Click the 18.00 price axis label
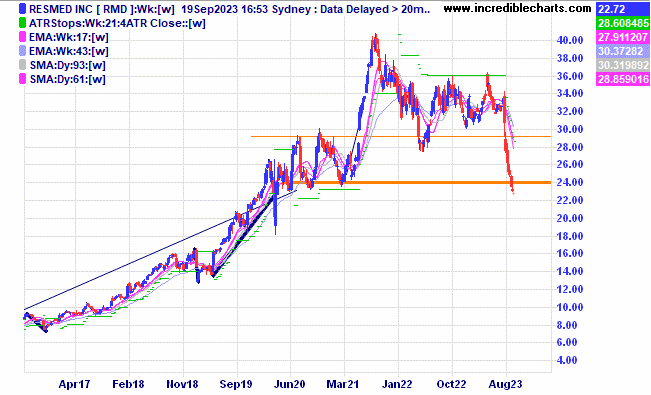651x395 pixels. [570, 236]
